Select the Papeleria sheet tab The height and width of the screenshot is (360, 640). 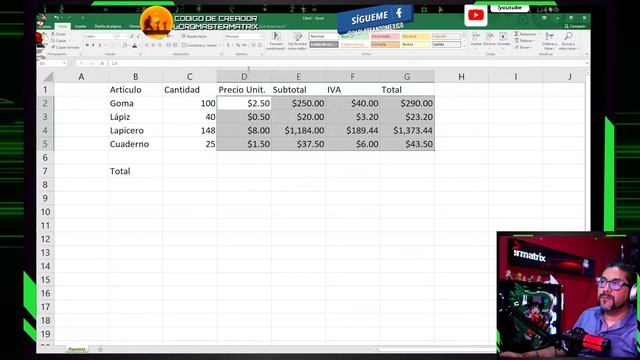pyautogui.click(x=77, y=349)
